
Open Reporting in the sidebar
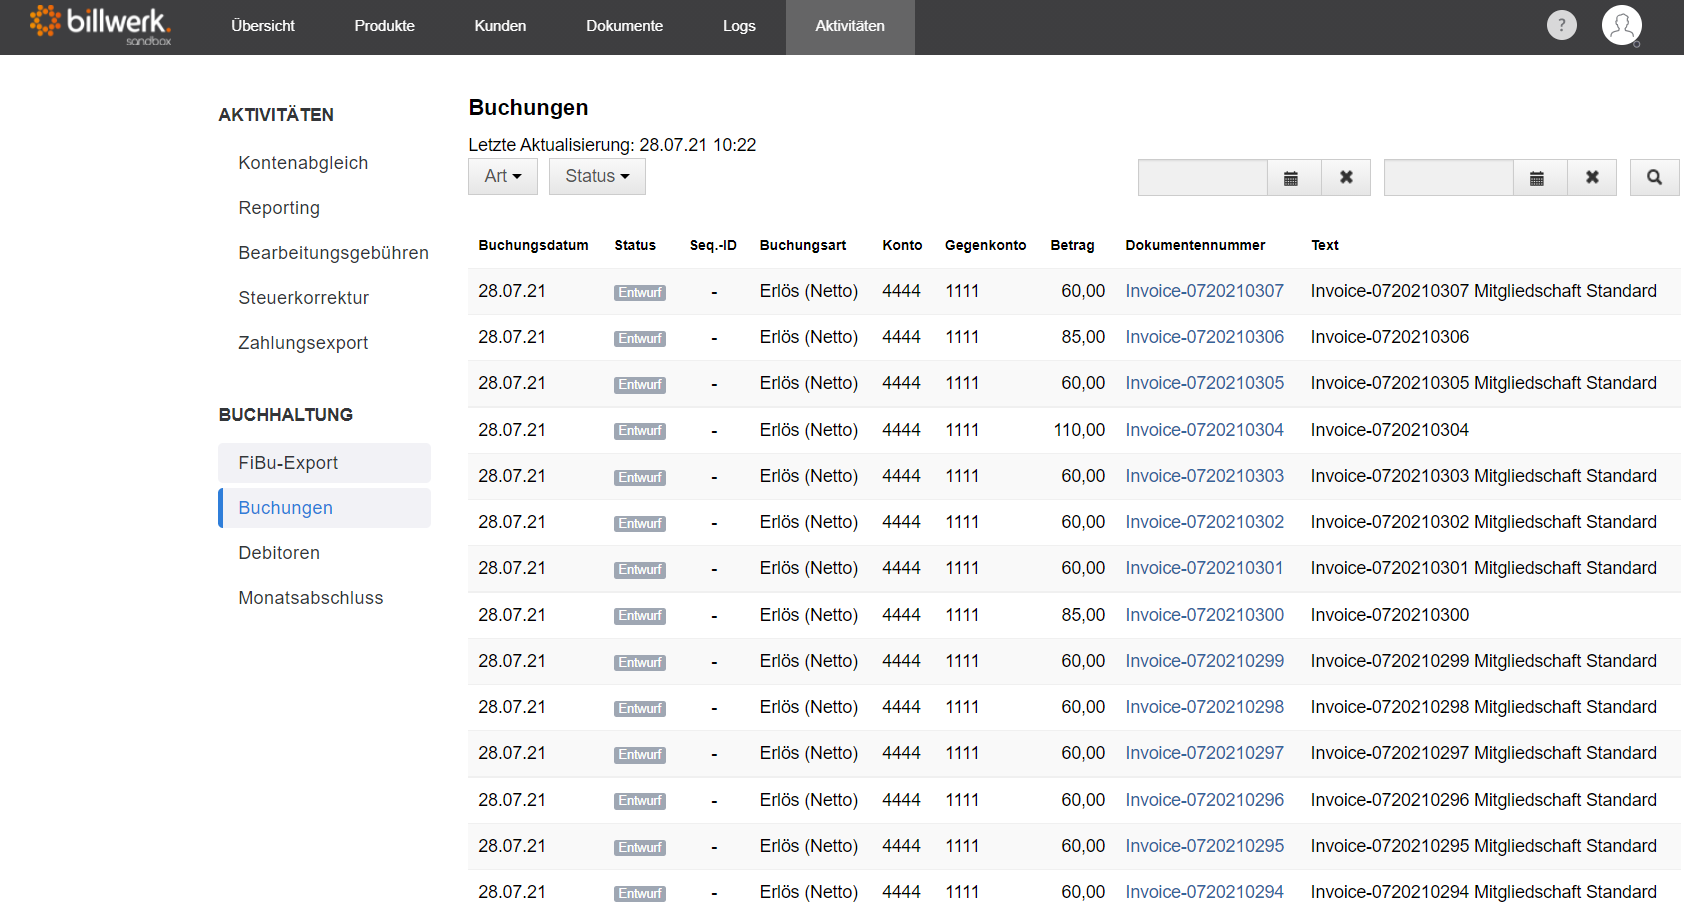(279, 208)
